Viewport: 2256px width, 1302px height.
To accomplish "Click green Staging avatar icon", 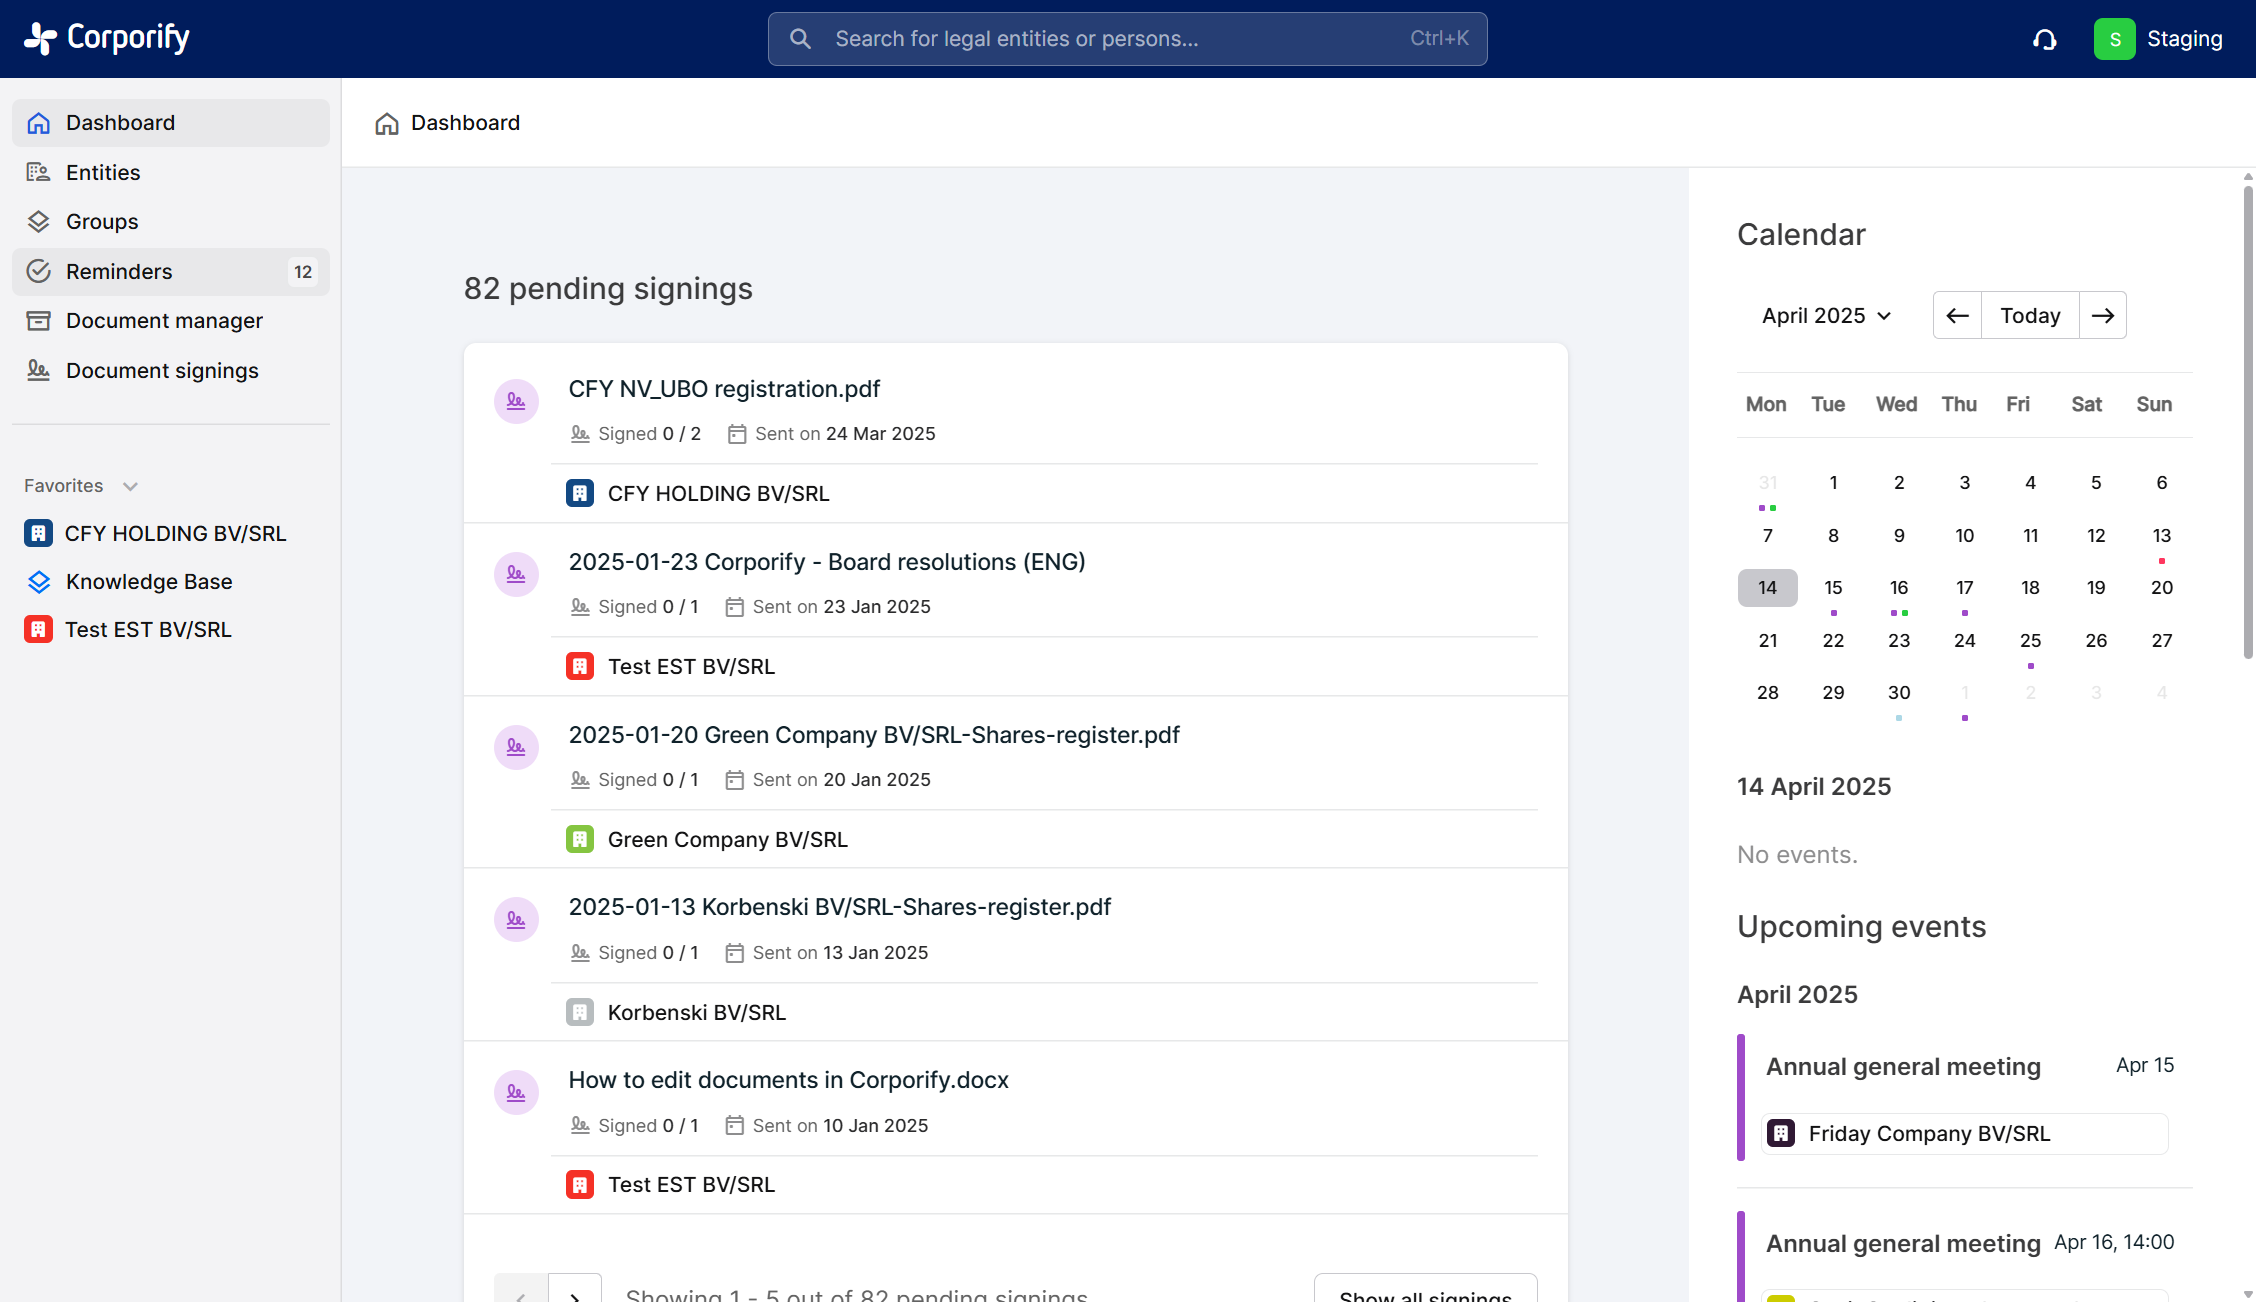I will [x=2114, y=39].
